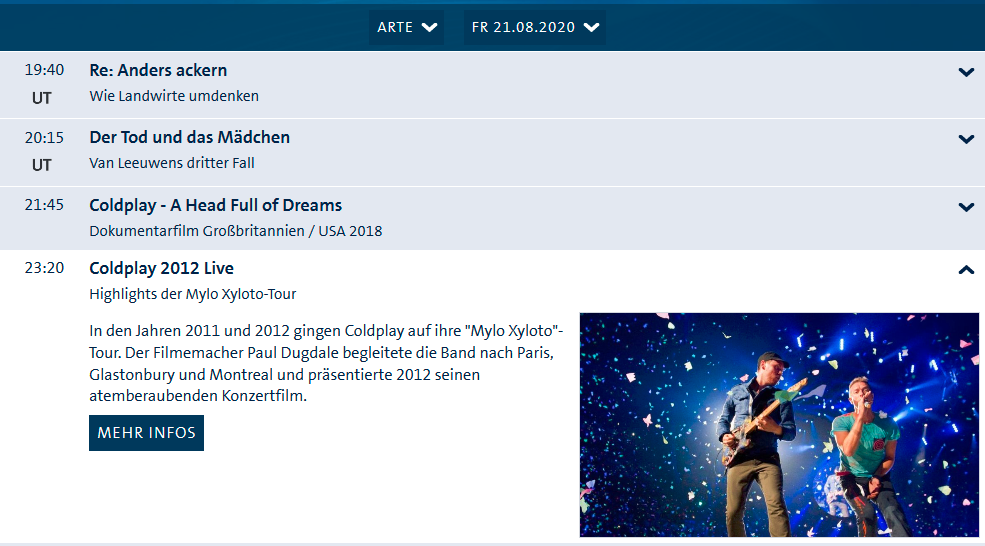Image resolution: width=985 pixels, height=546 pixels.
Task: Open the FR 21.08.2020 date dropdown
Action: pyautogui.click(x=535, y=27)
